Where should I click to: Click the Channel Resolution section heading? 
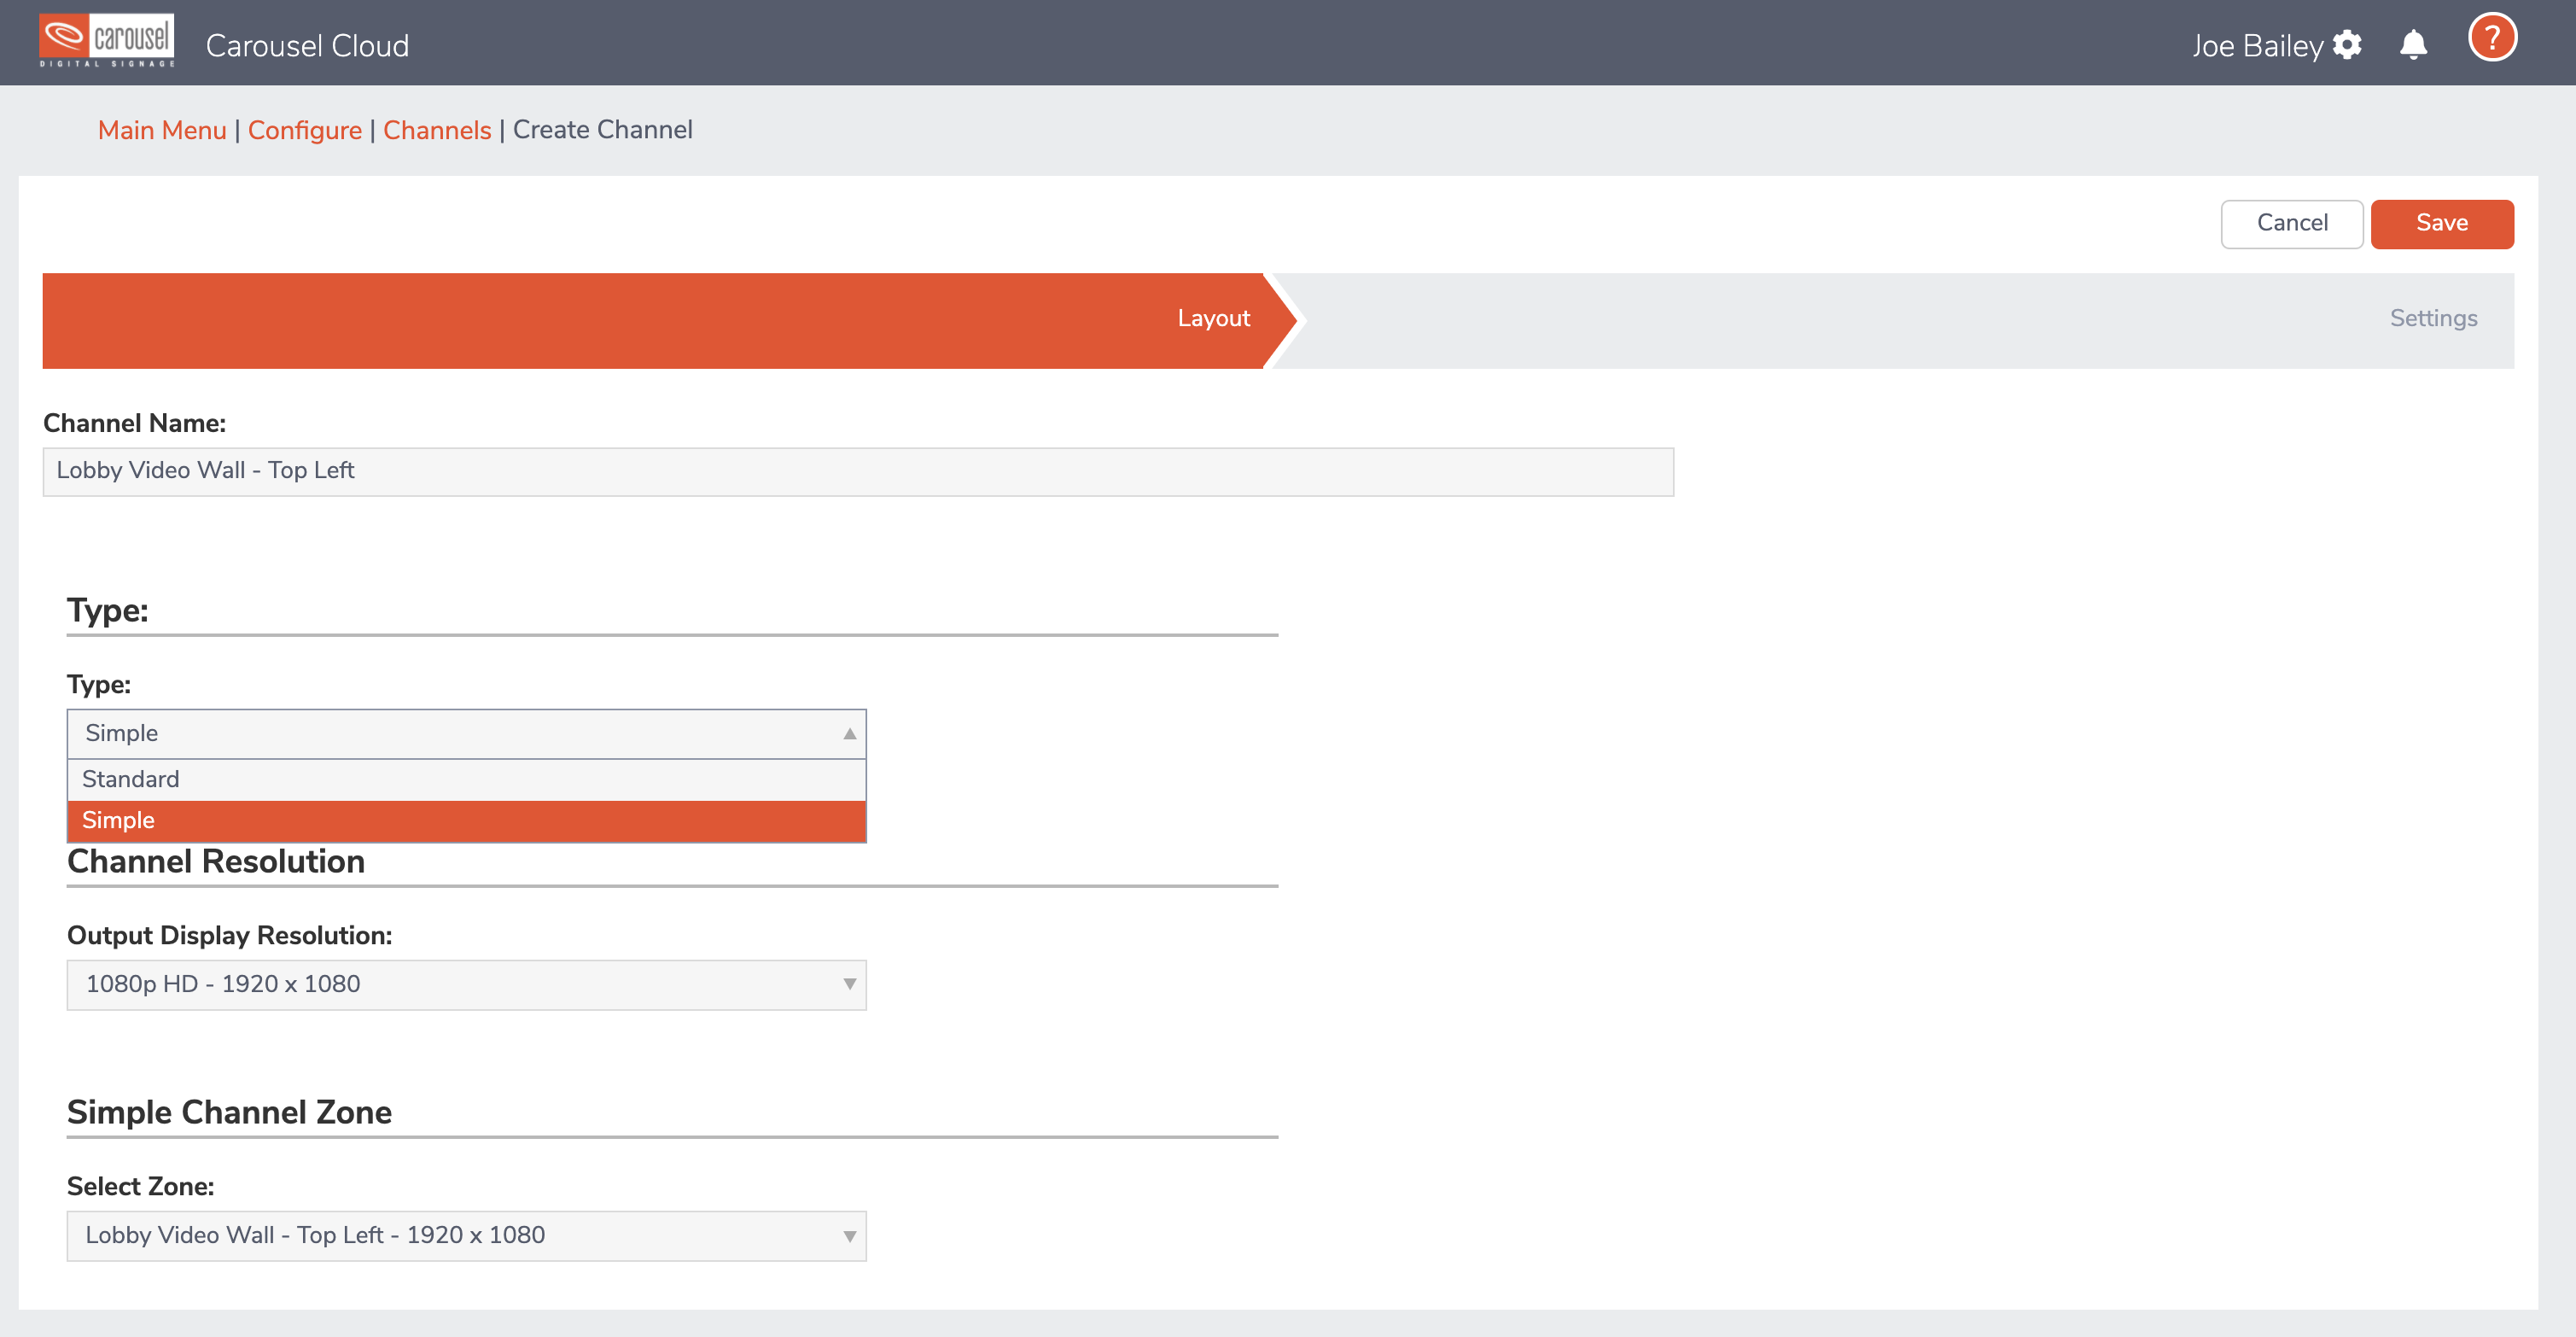click(216, 861)
